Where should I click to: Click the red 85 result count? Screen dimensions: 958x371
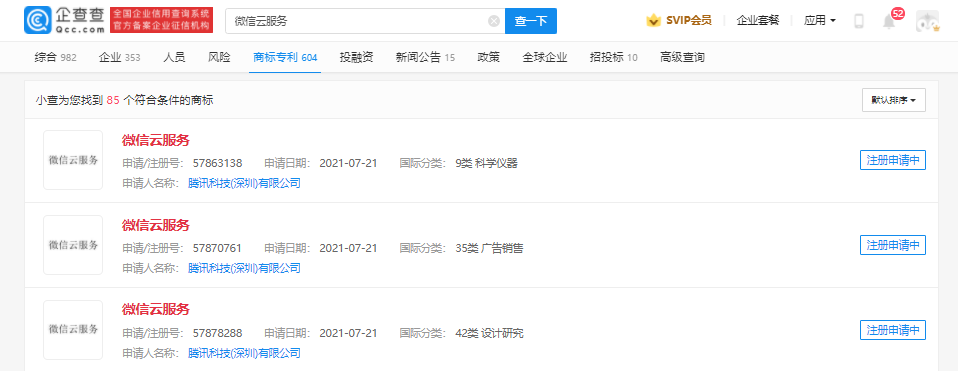point(112,101)
